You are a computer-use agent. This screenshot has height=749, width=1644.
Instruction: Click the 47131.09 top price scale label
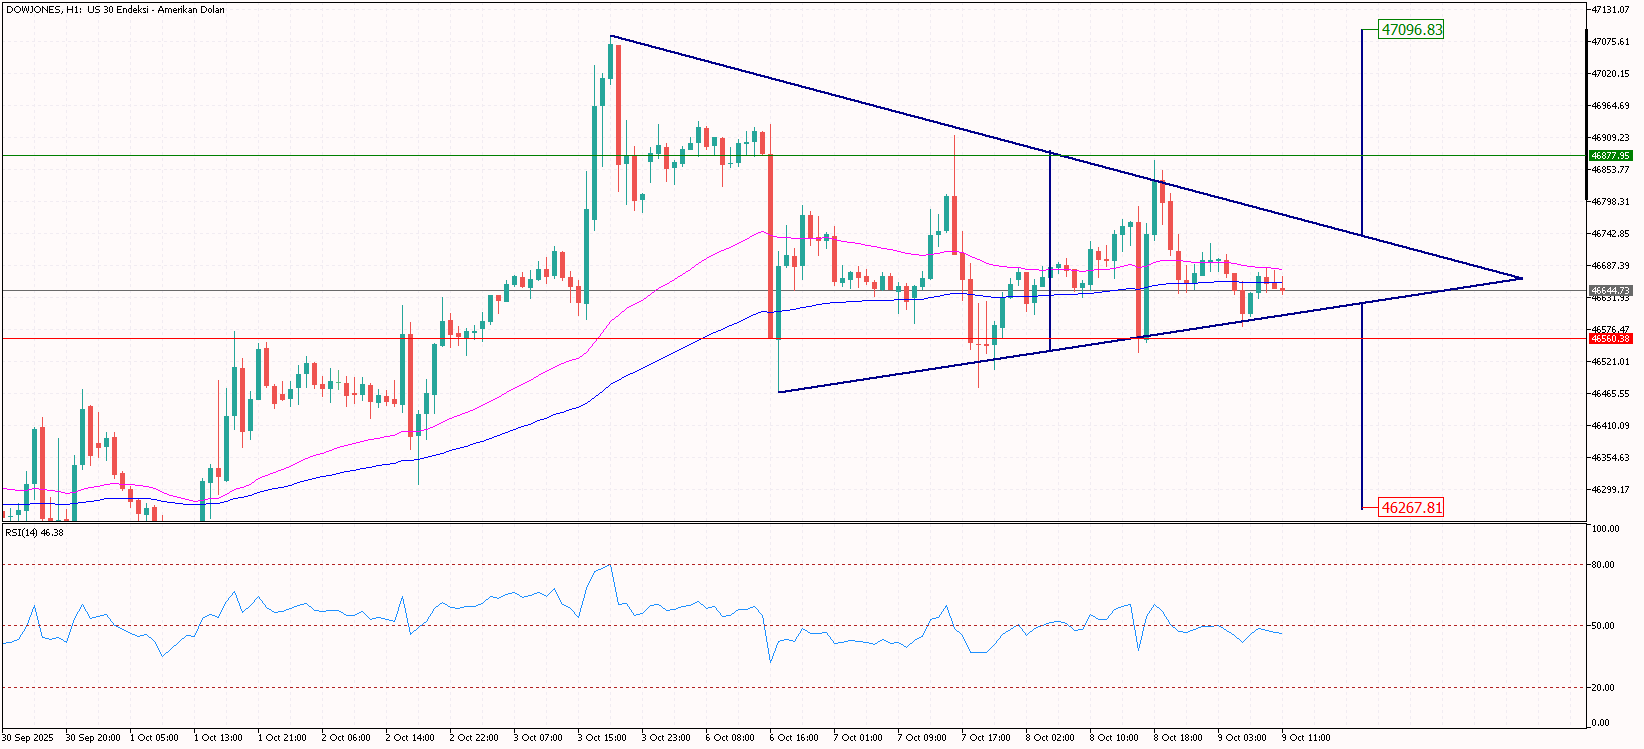[x=1610, y=10]
